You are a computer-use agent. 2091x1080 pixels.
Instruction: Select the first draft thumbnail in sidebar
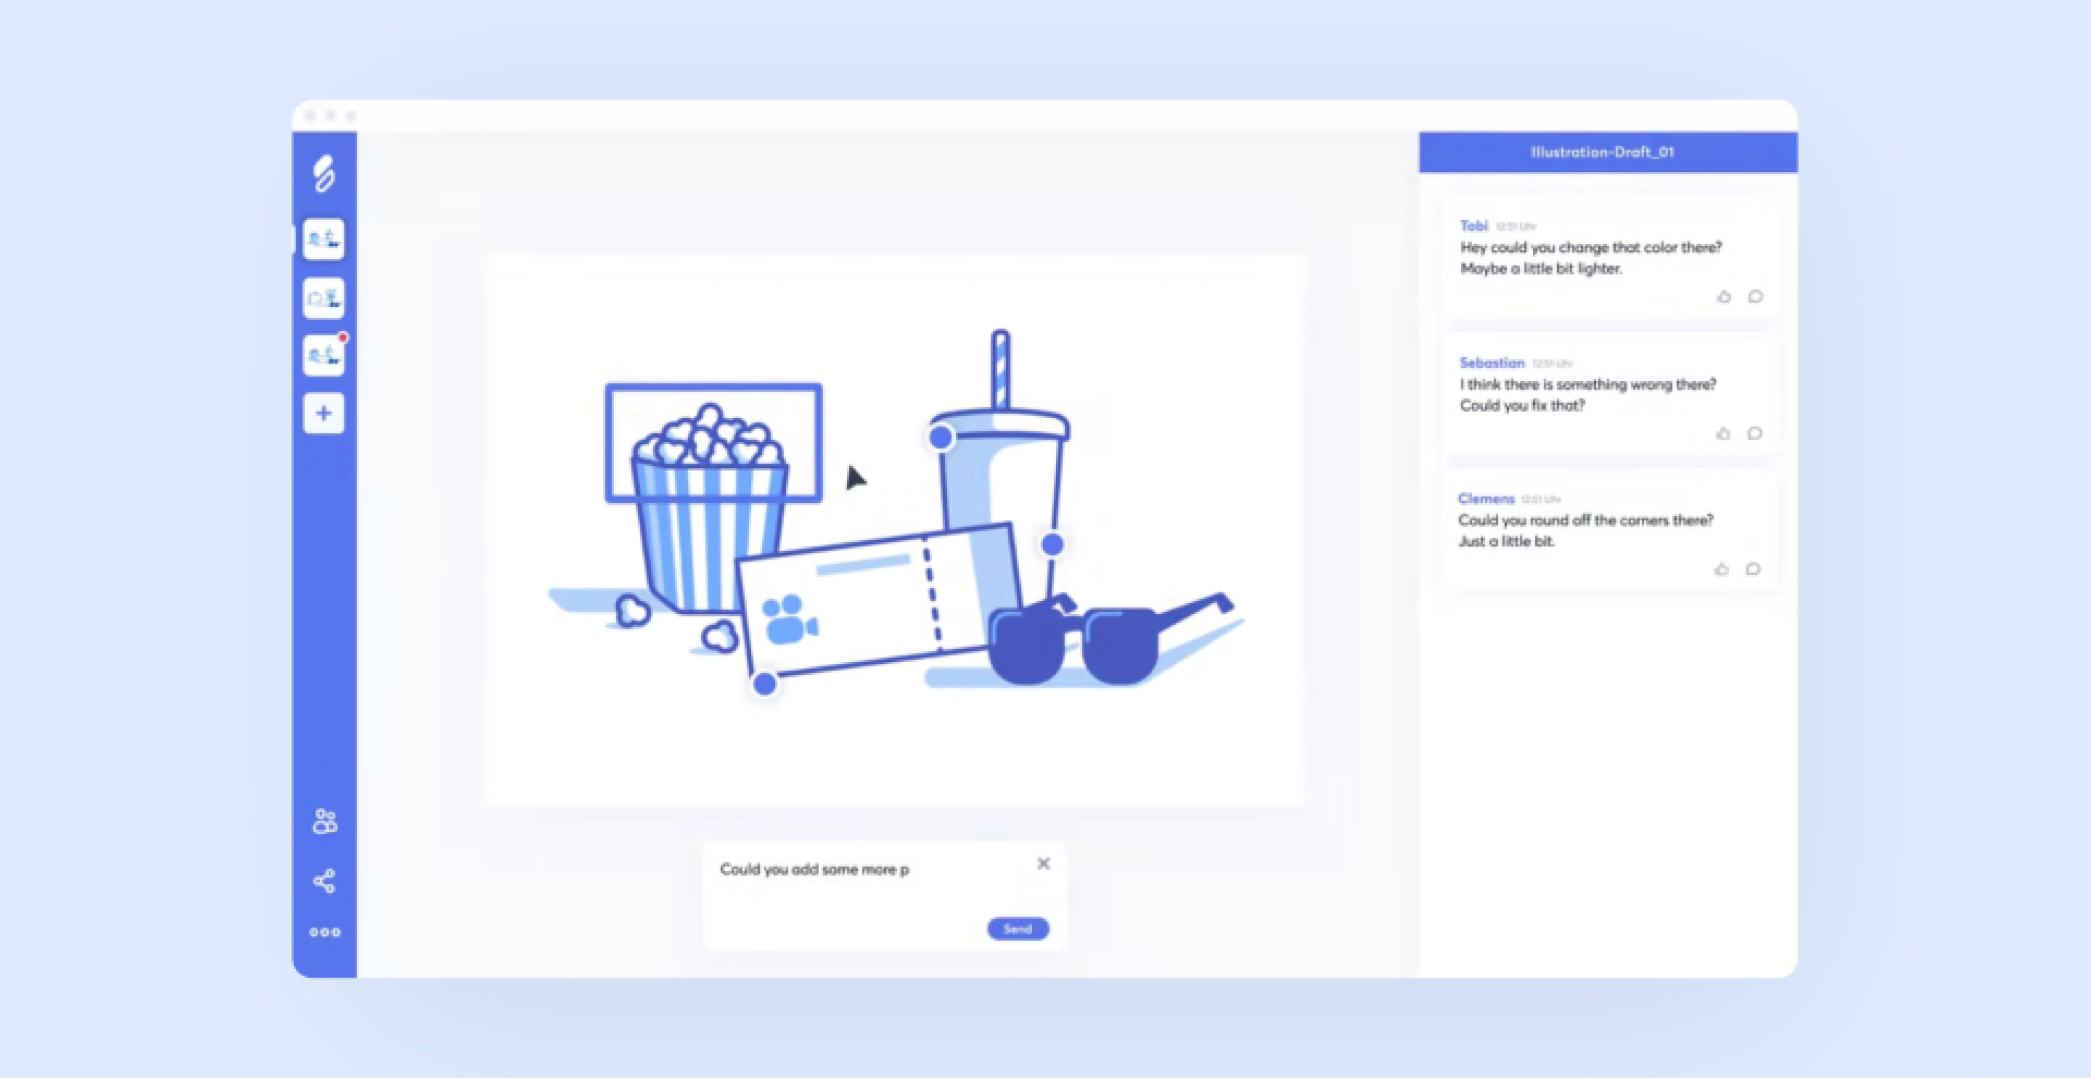(x=324, y=239)
